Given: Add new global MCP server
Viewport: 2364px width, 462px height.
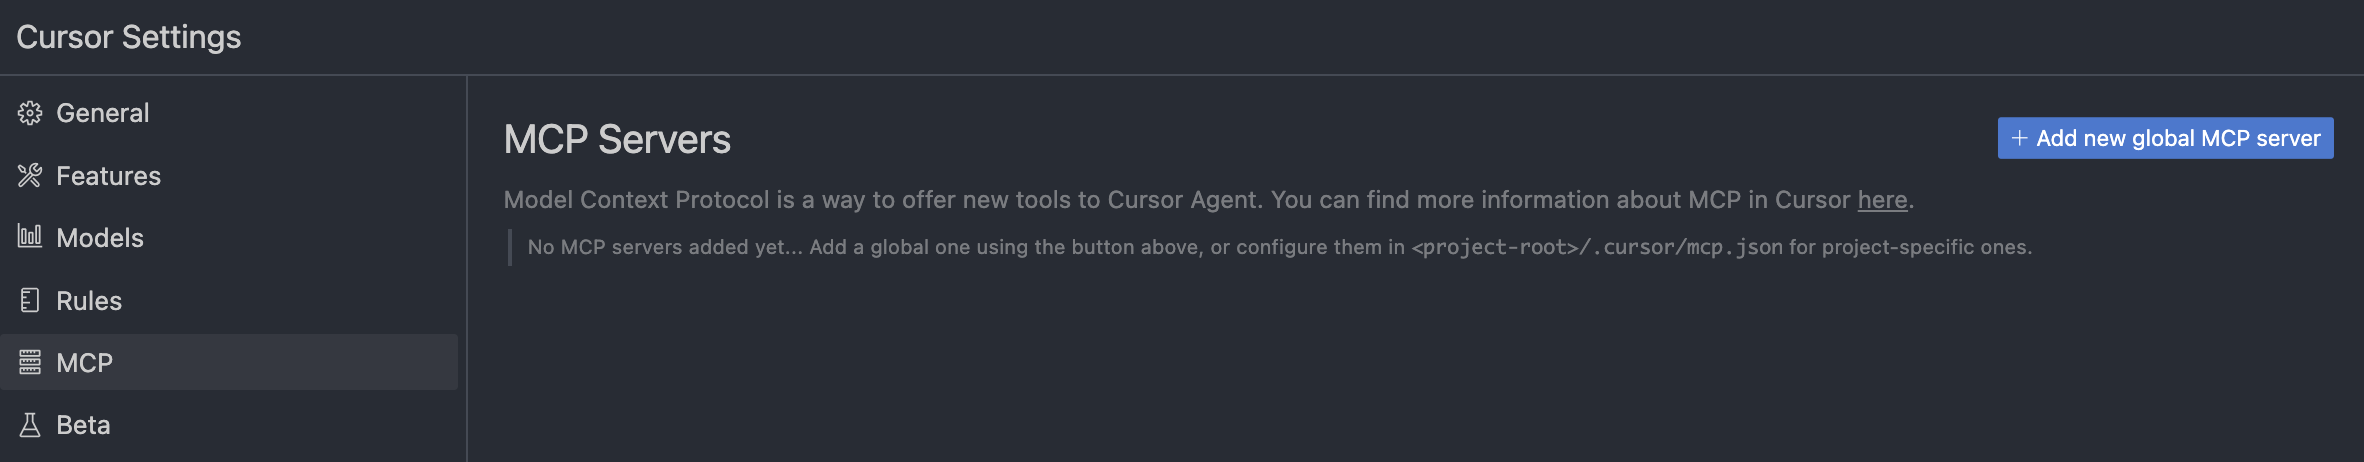Looking at the screenshot, I should (x=2165, y=138).
